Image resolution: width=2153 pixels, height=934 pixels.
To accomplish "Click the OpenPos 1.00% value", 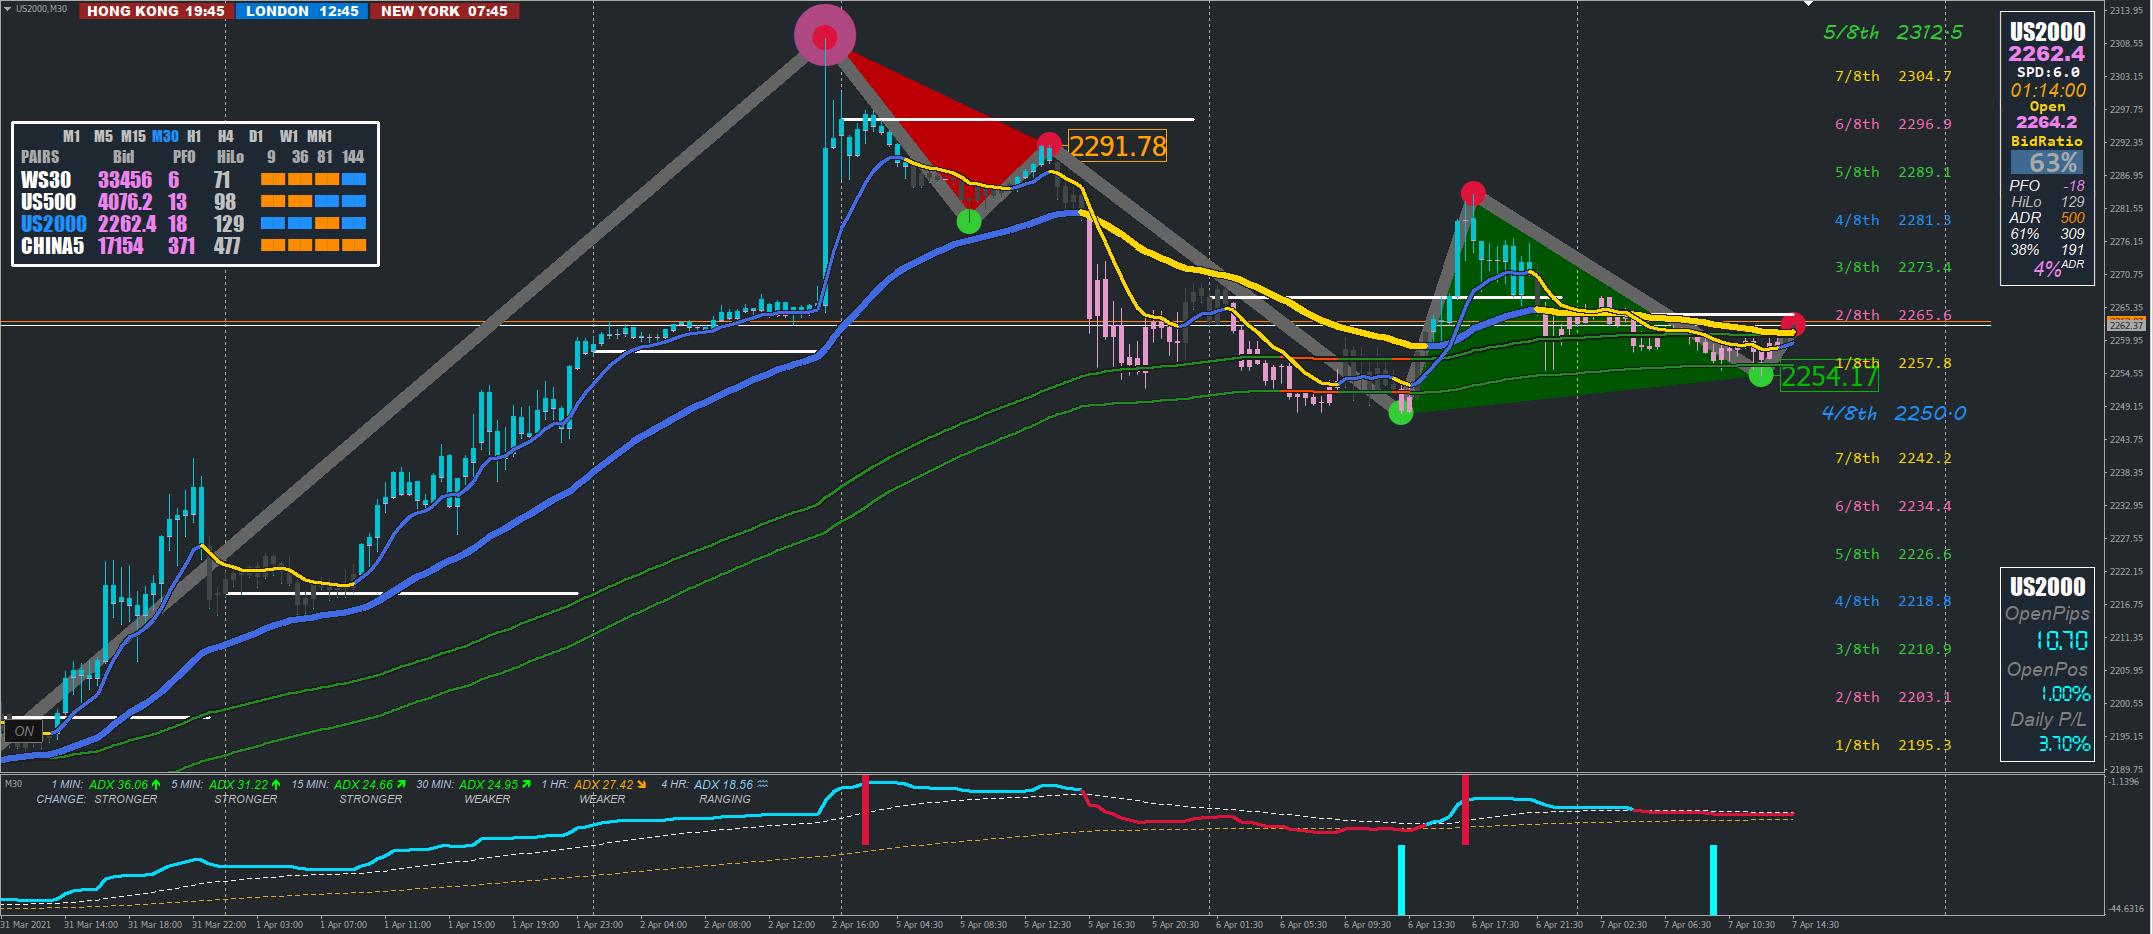I will 2065,694.
